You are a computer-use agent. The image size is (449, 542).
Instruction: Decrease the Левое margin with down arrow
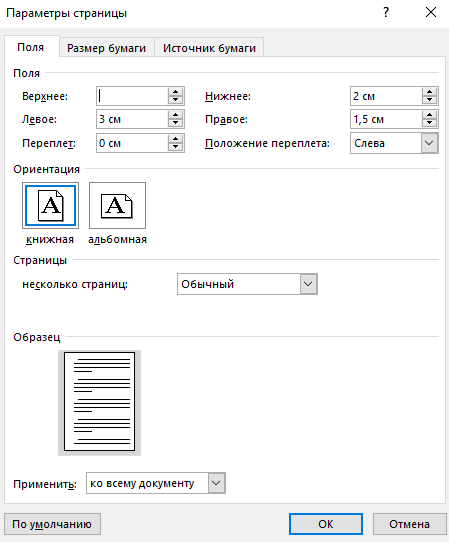[x=175, y=123]
